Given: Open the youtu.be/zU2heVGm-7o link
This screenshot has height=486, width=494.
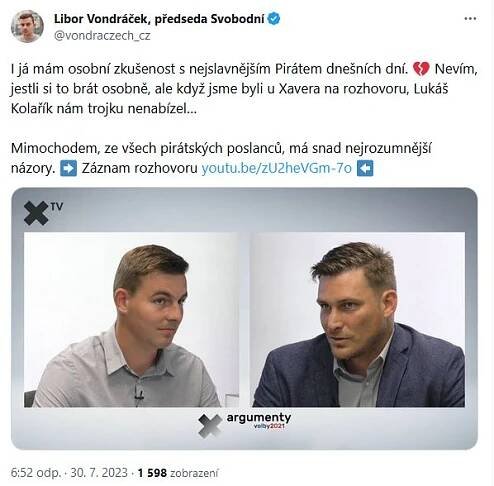Looking at the screenshot, I should coord(277,168).
